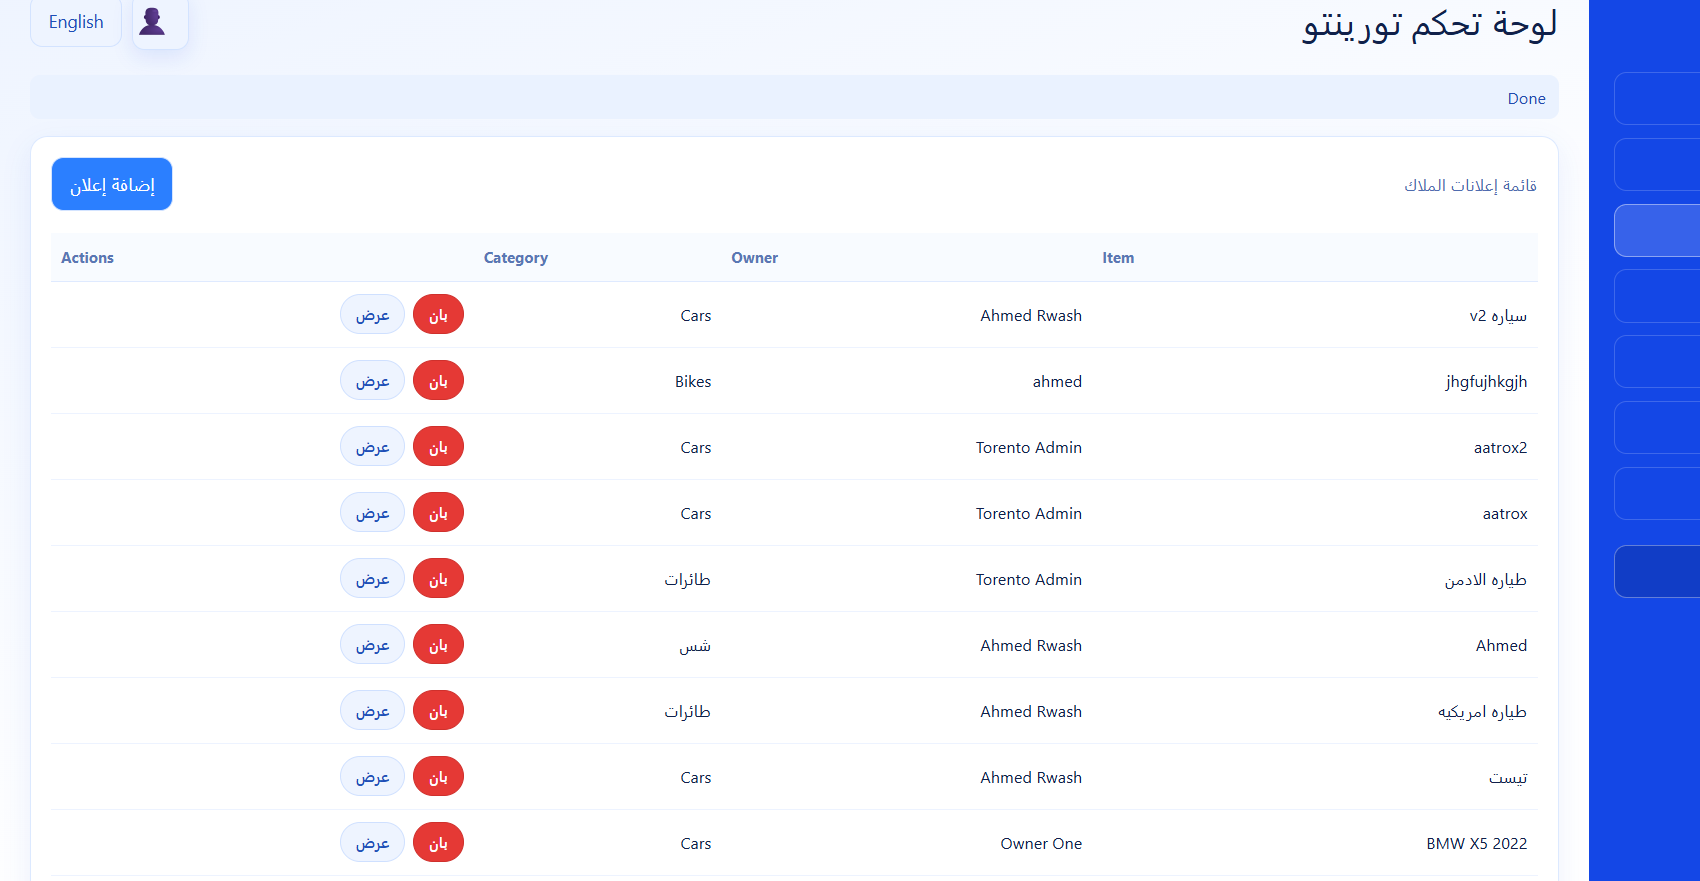
Task: Click the Bikes category cell
Action: click(x=693, y=382)
